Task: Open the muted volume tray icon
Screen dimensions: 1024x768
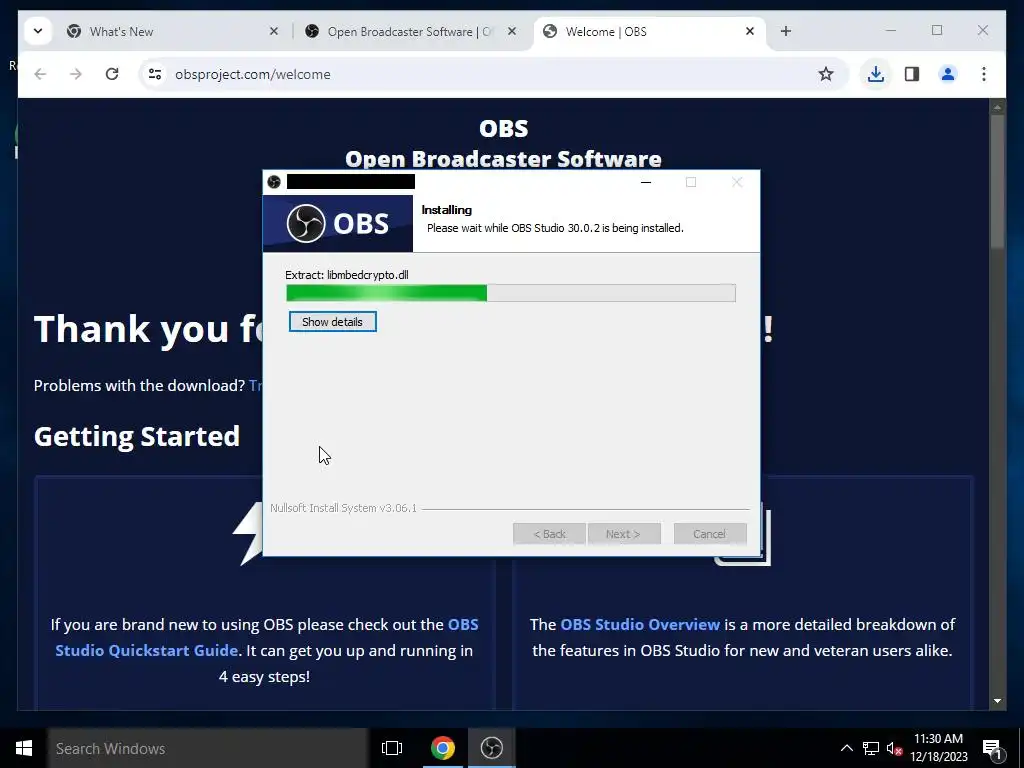Action: (895, 748)
